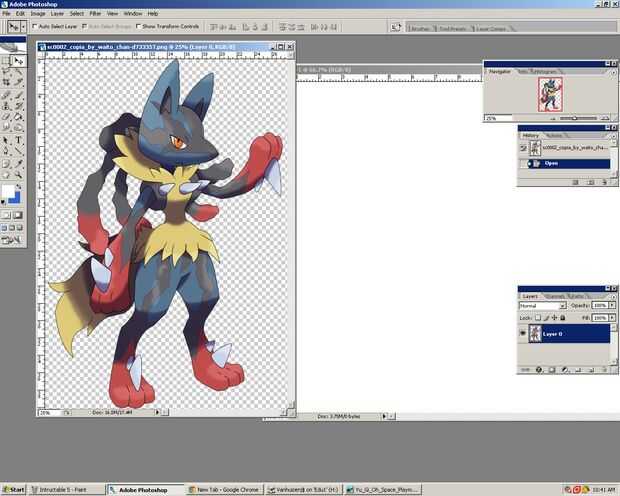Viewport: 620px width, 496px height.
Task: Select the Dodge tool
Action: coord(19,127)
